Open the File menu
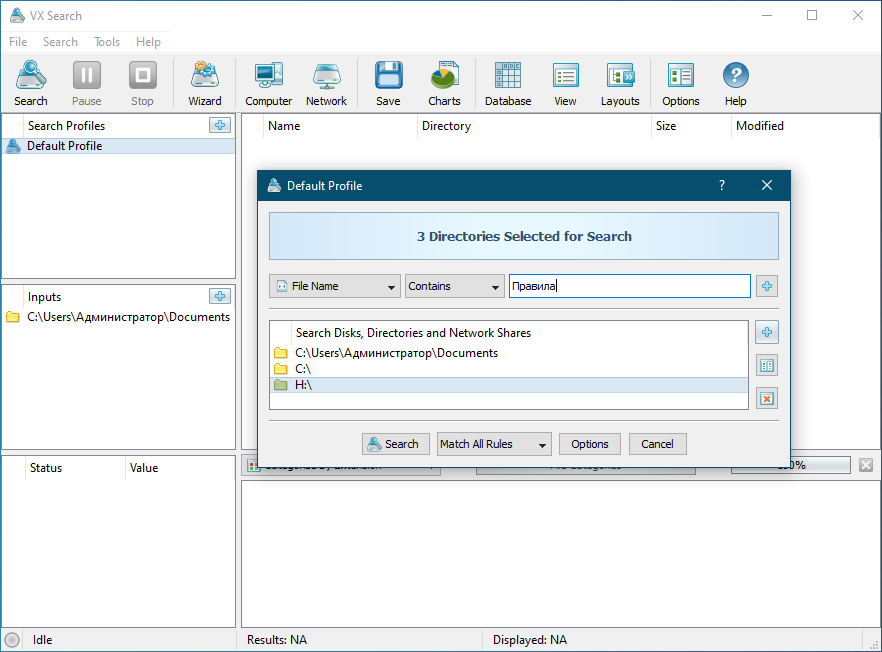The height and width of the screenshot is (652, 882). click(x=18, y=42)
